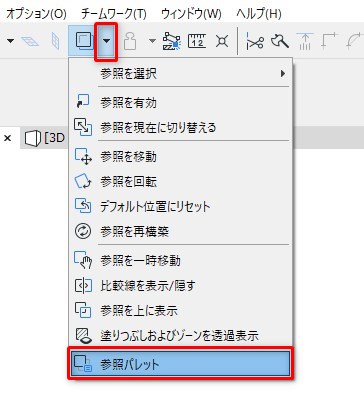
Task: Toggle 参照を上に表示 option
Action: pyautogui.click(x=180, y=310)
